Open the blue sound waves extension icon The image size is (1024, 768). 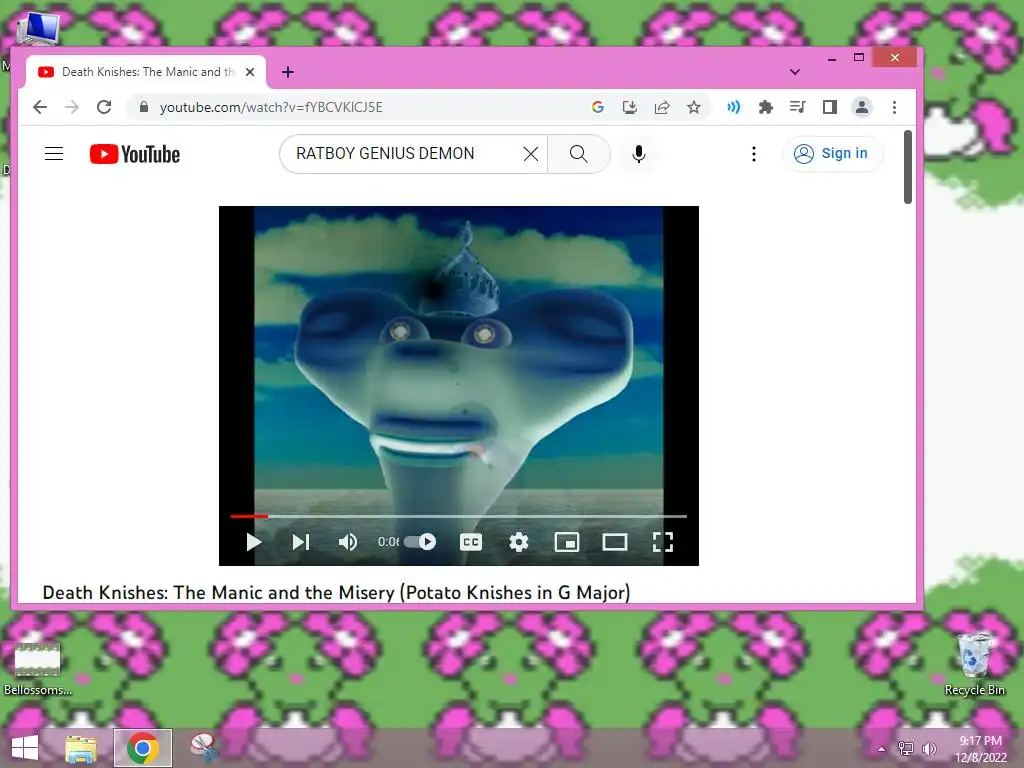pos(733,107)
